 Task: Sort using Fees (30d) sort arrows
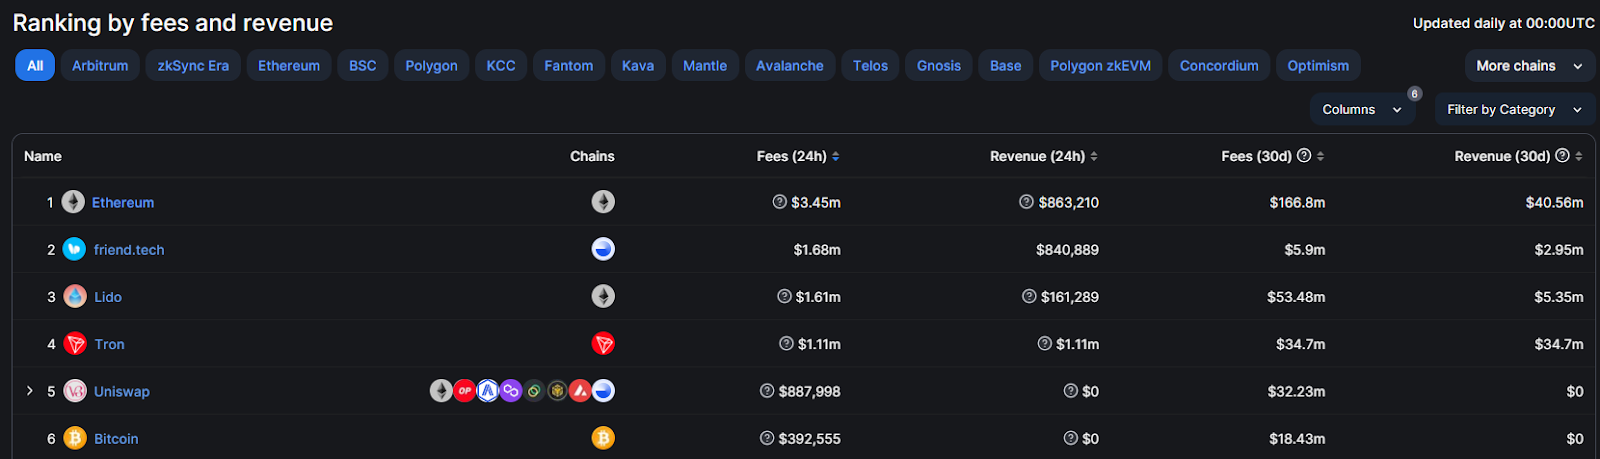pyautogui.click(x=1320, y=156)
